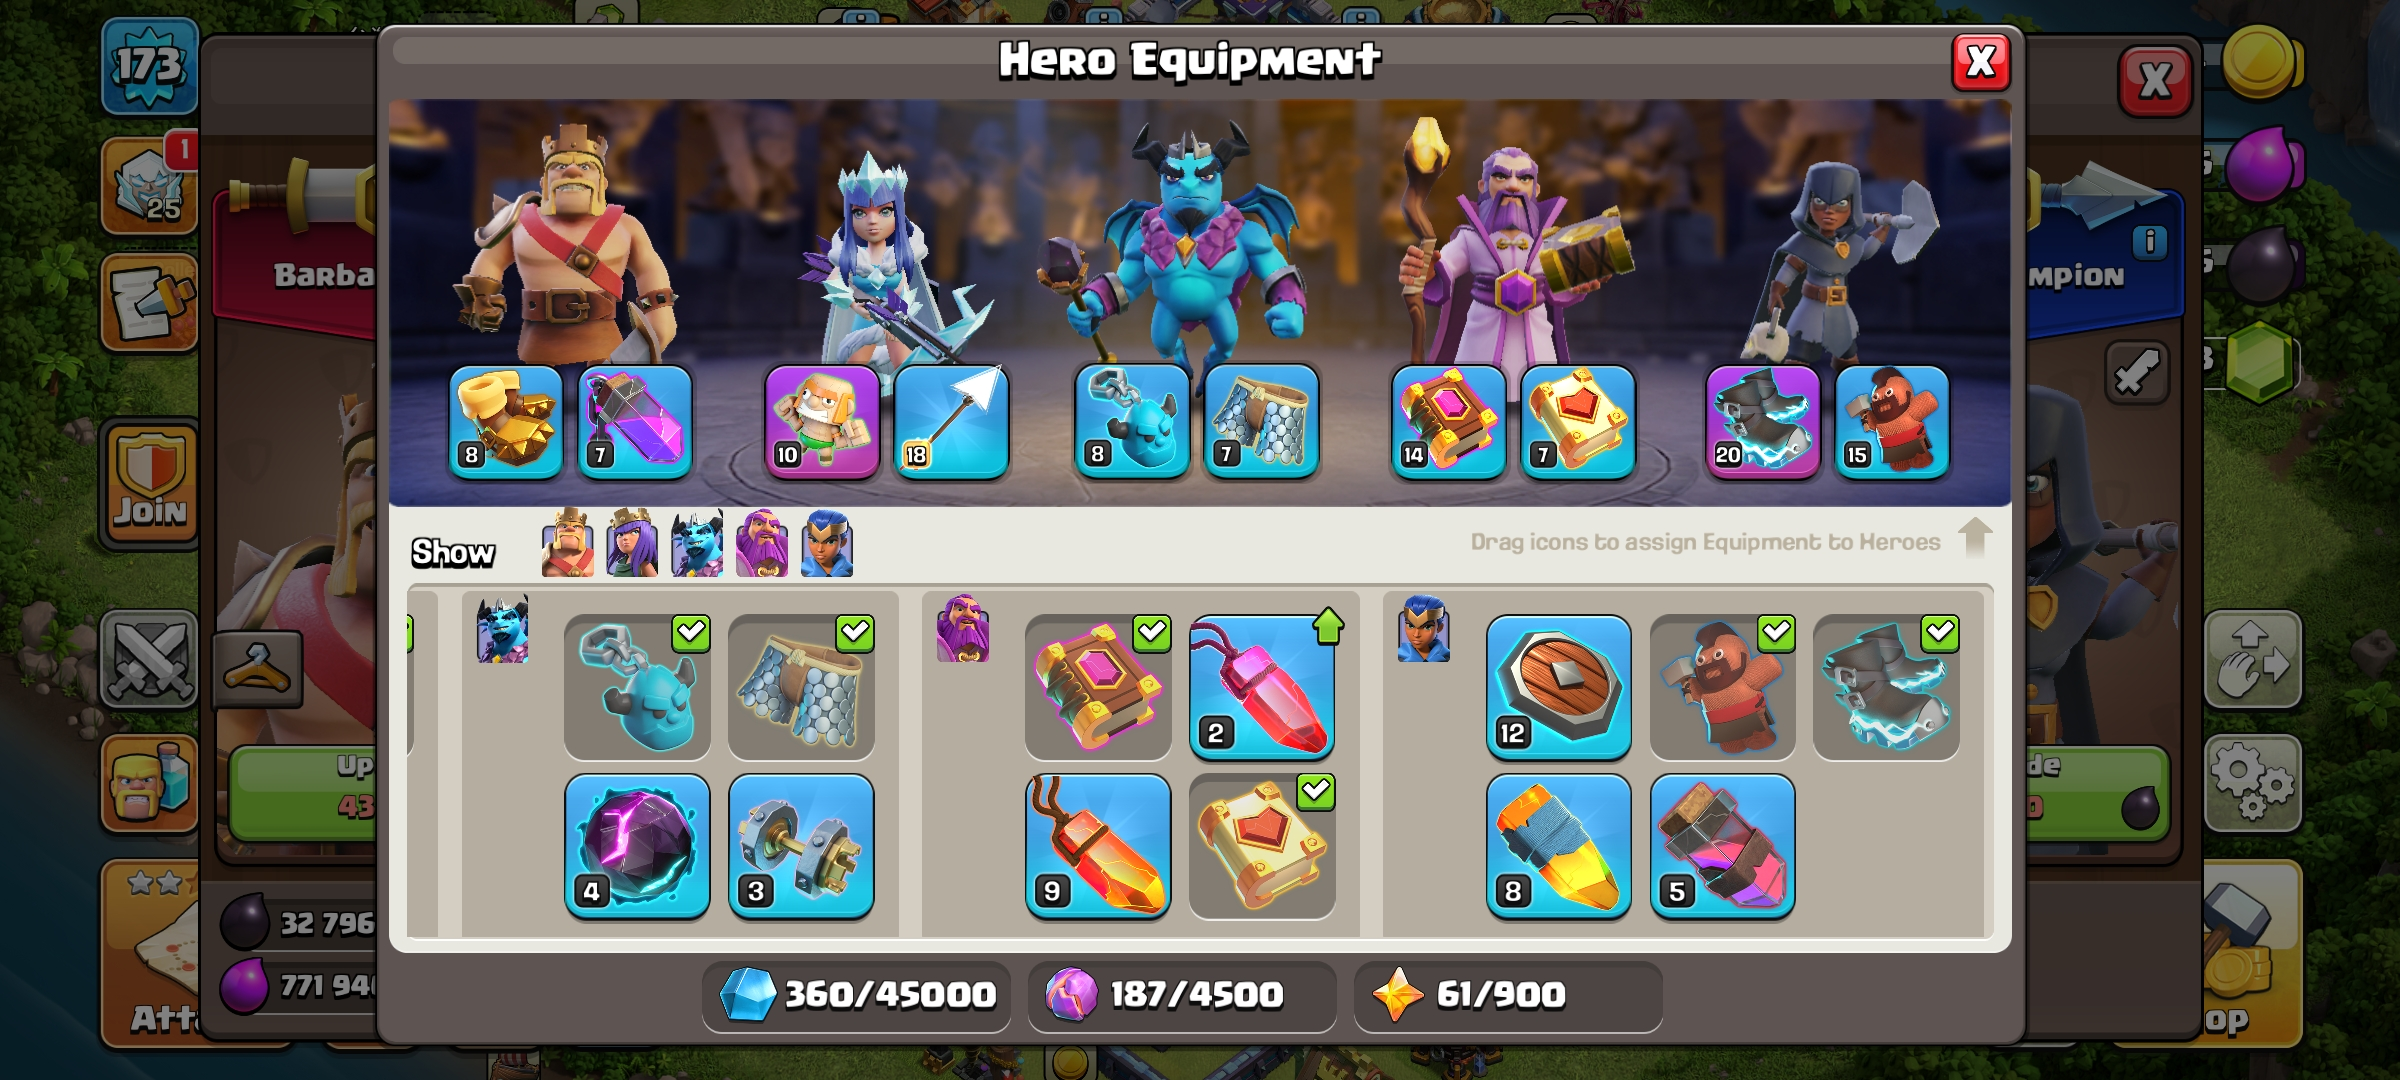Filter equipment by Grand Warden
Image resolution: width=2400 pixels, height=1080 pixels.
tap(762, 543)
